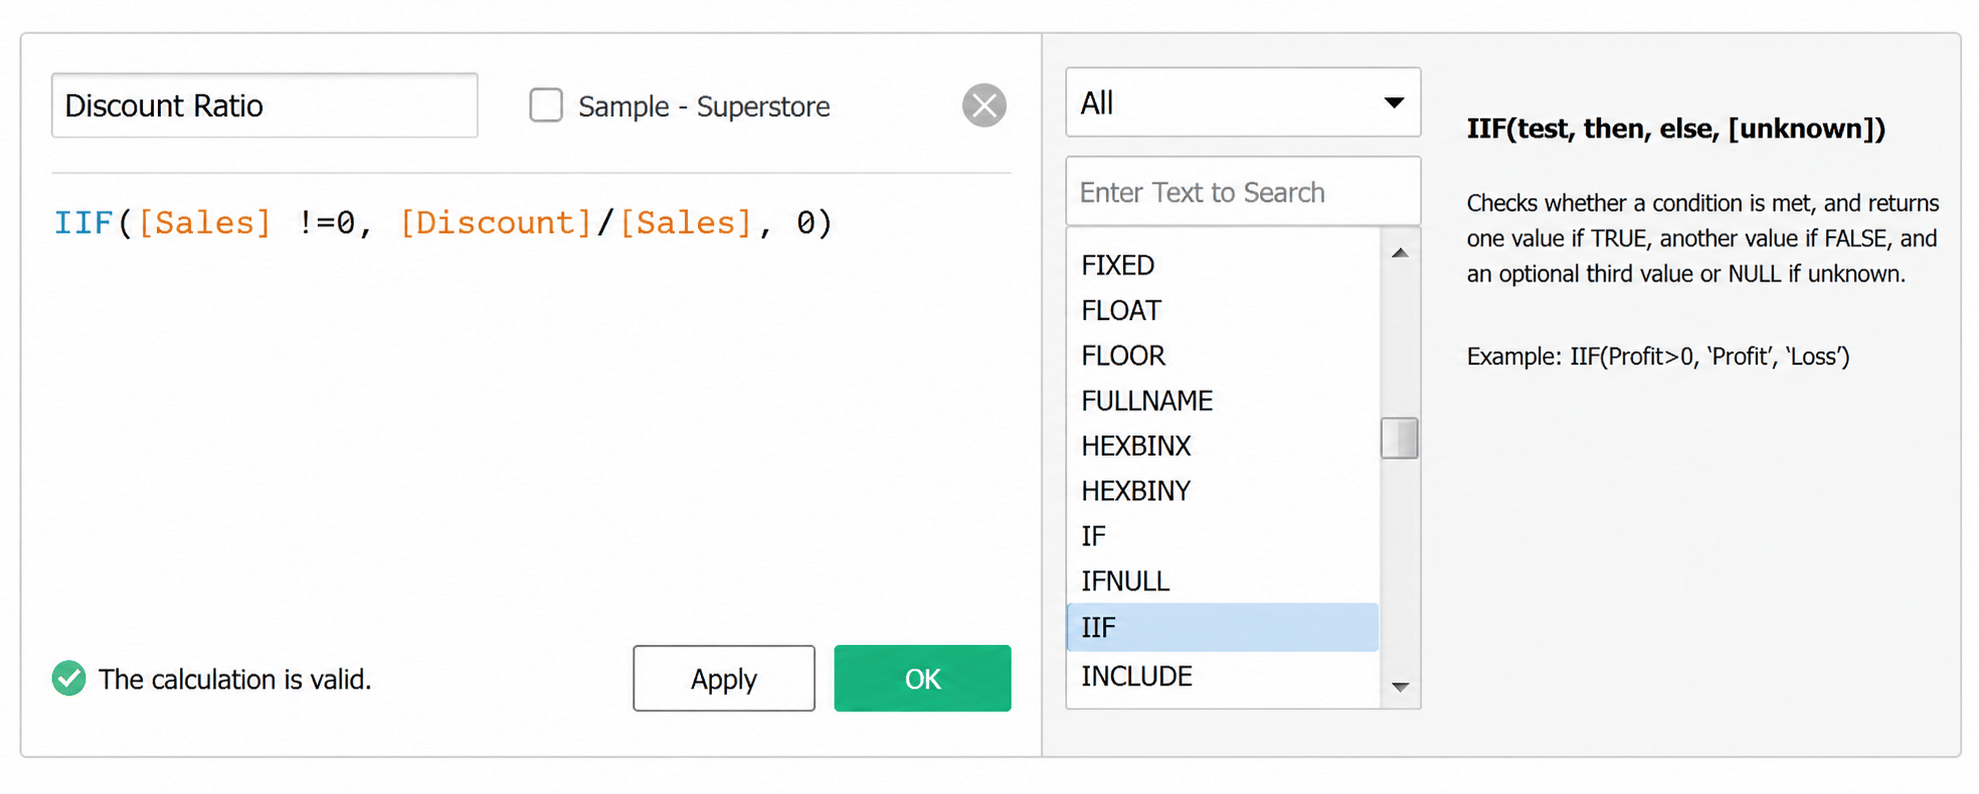Viewport: 1979px width, 794px height.
Task: Select FLOOR in the function list
Action: 1223,355
